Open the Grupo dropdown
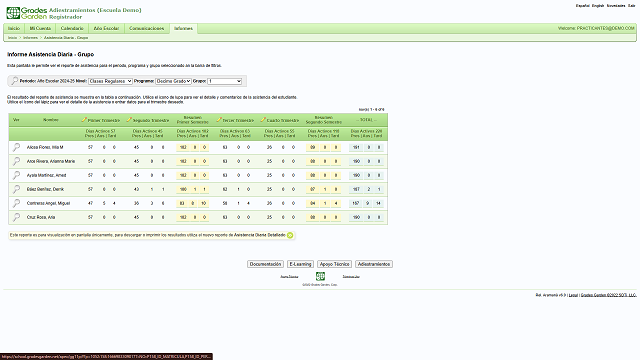The image size is (640, 360). point(224,81)
